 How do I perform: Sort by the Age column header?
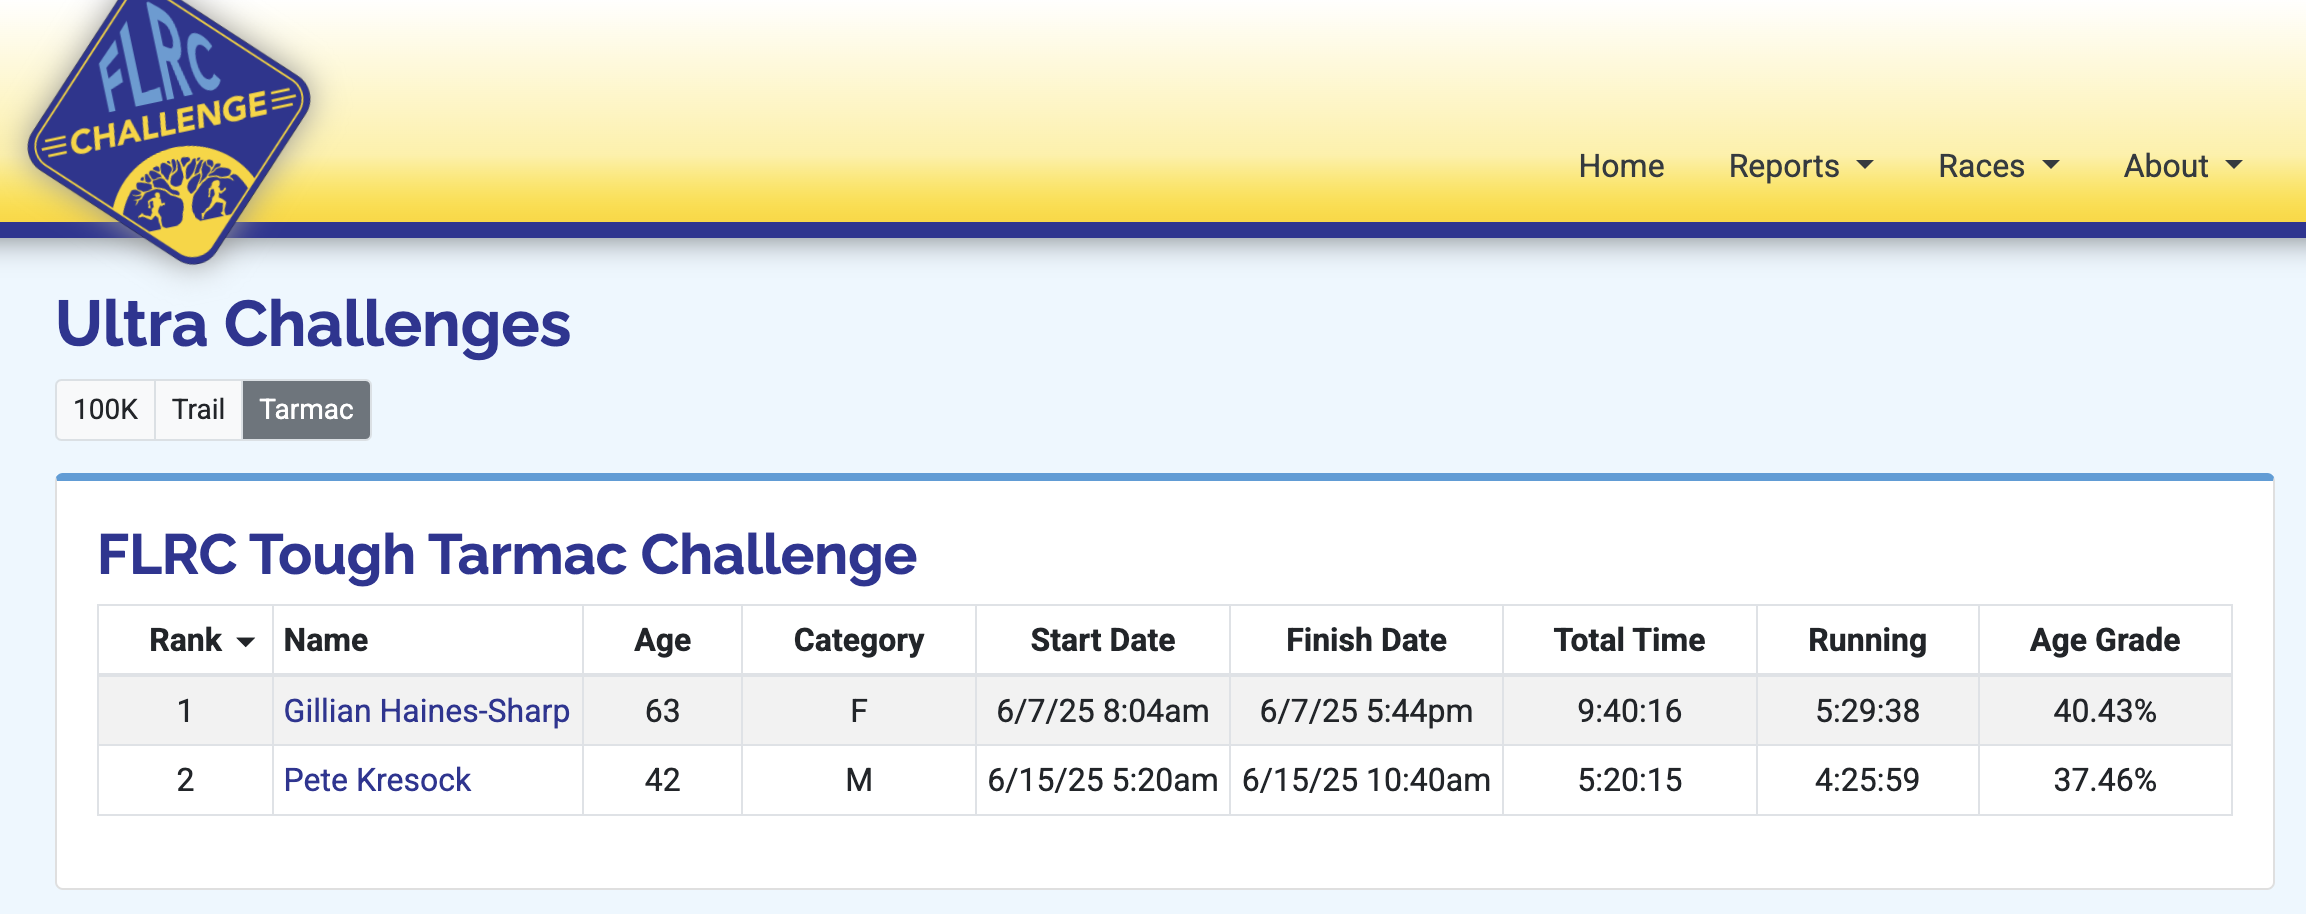[662, 640]
